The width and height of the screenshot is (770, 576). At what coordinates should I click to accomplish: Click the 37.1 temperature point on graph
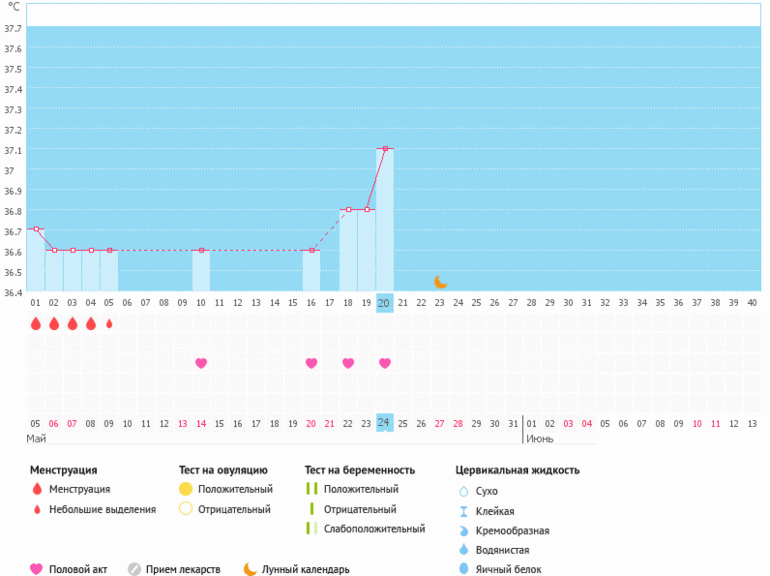point(385,149)
